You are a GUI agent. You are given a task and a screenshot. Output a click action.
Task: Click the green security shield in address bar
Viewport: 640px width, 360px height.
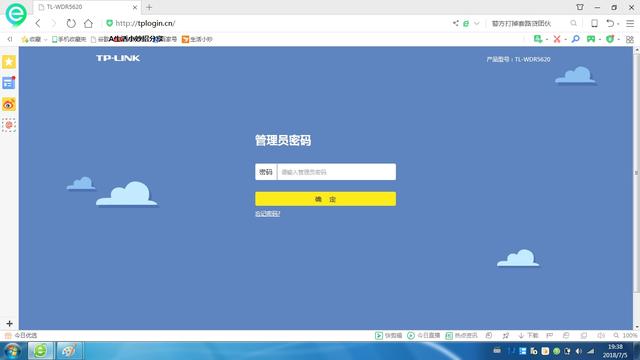click(109, 23)
